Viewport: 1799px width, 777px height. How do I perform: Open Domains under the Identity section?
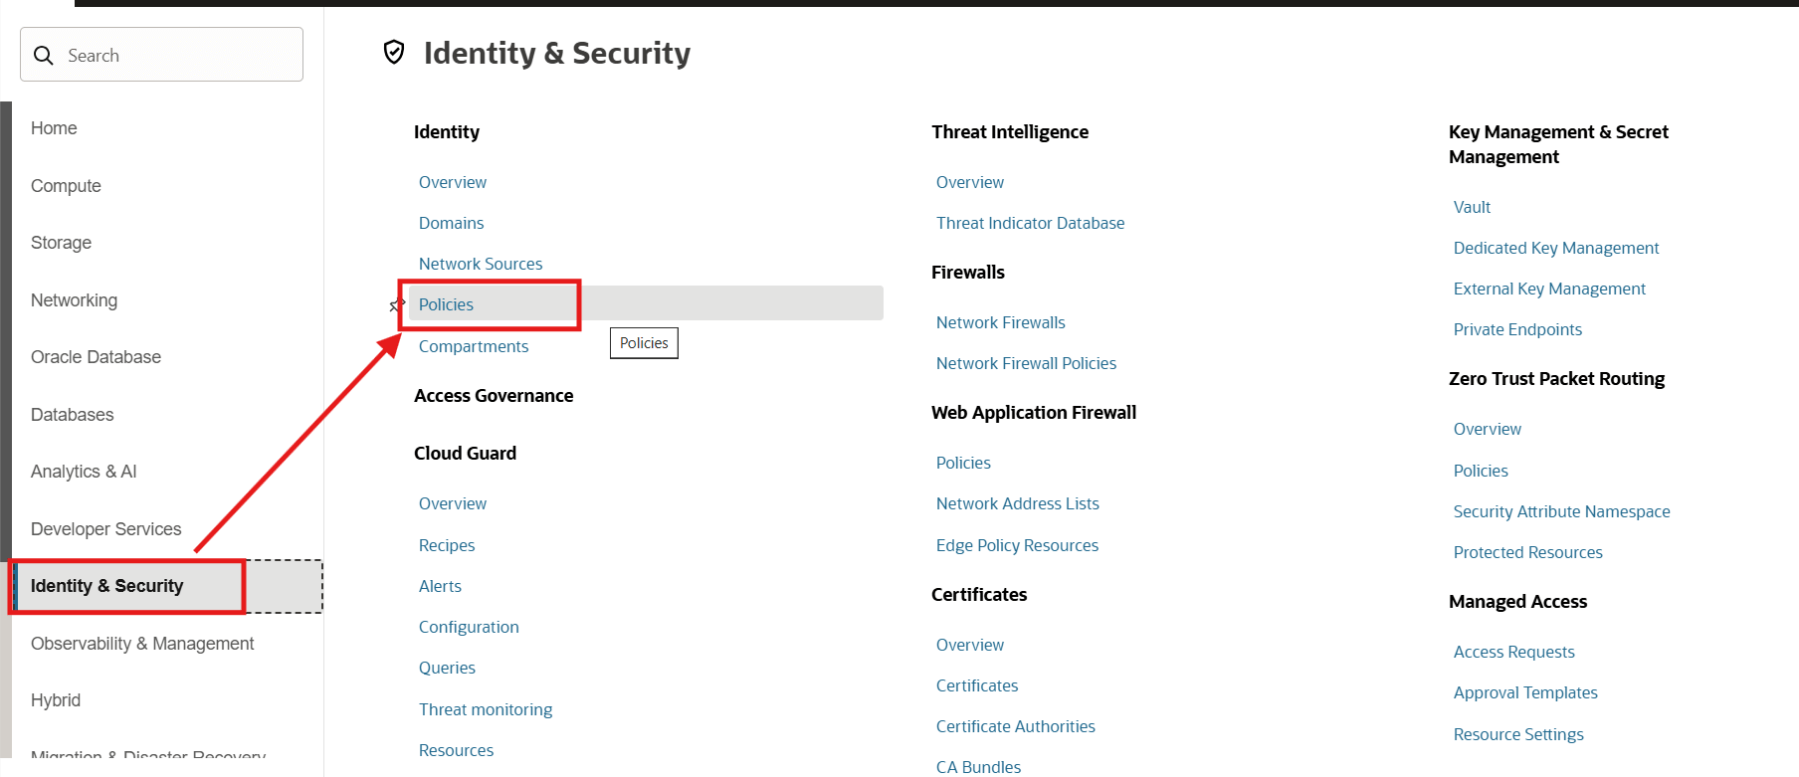(x=451, y=223)
